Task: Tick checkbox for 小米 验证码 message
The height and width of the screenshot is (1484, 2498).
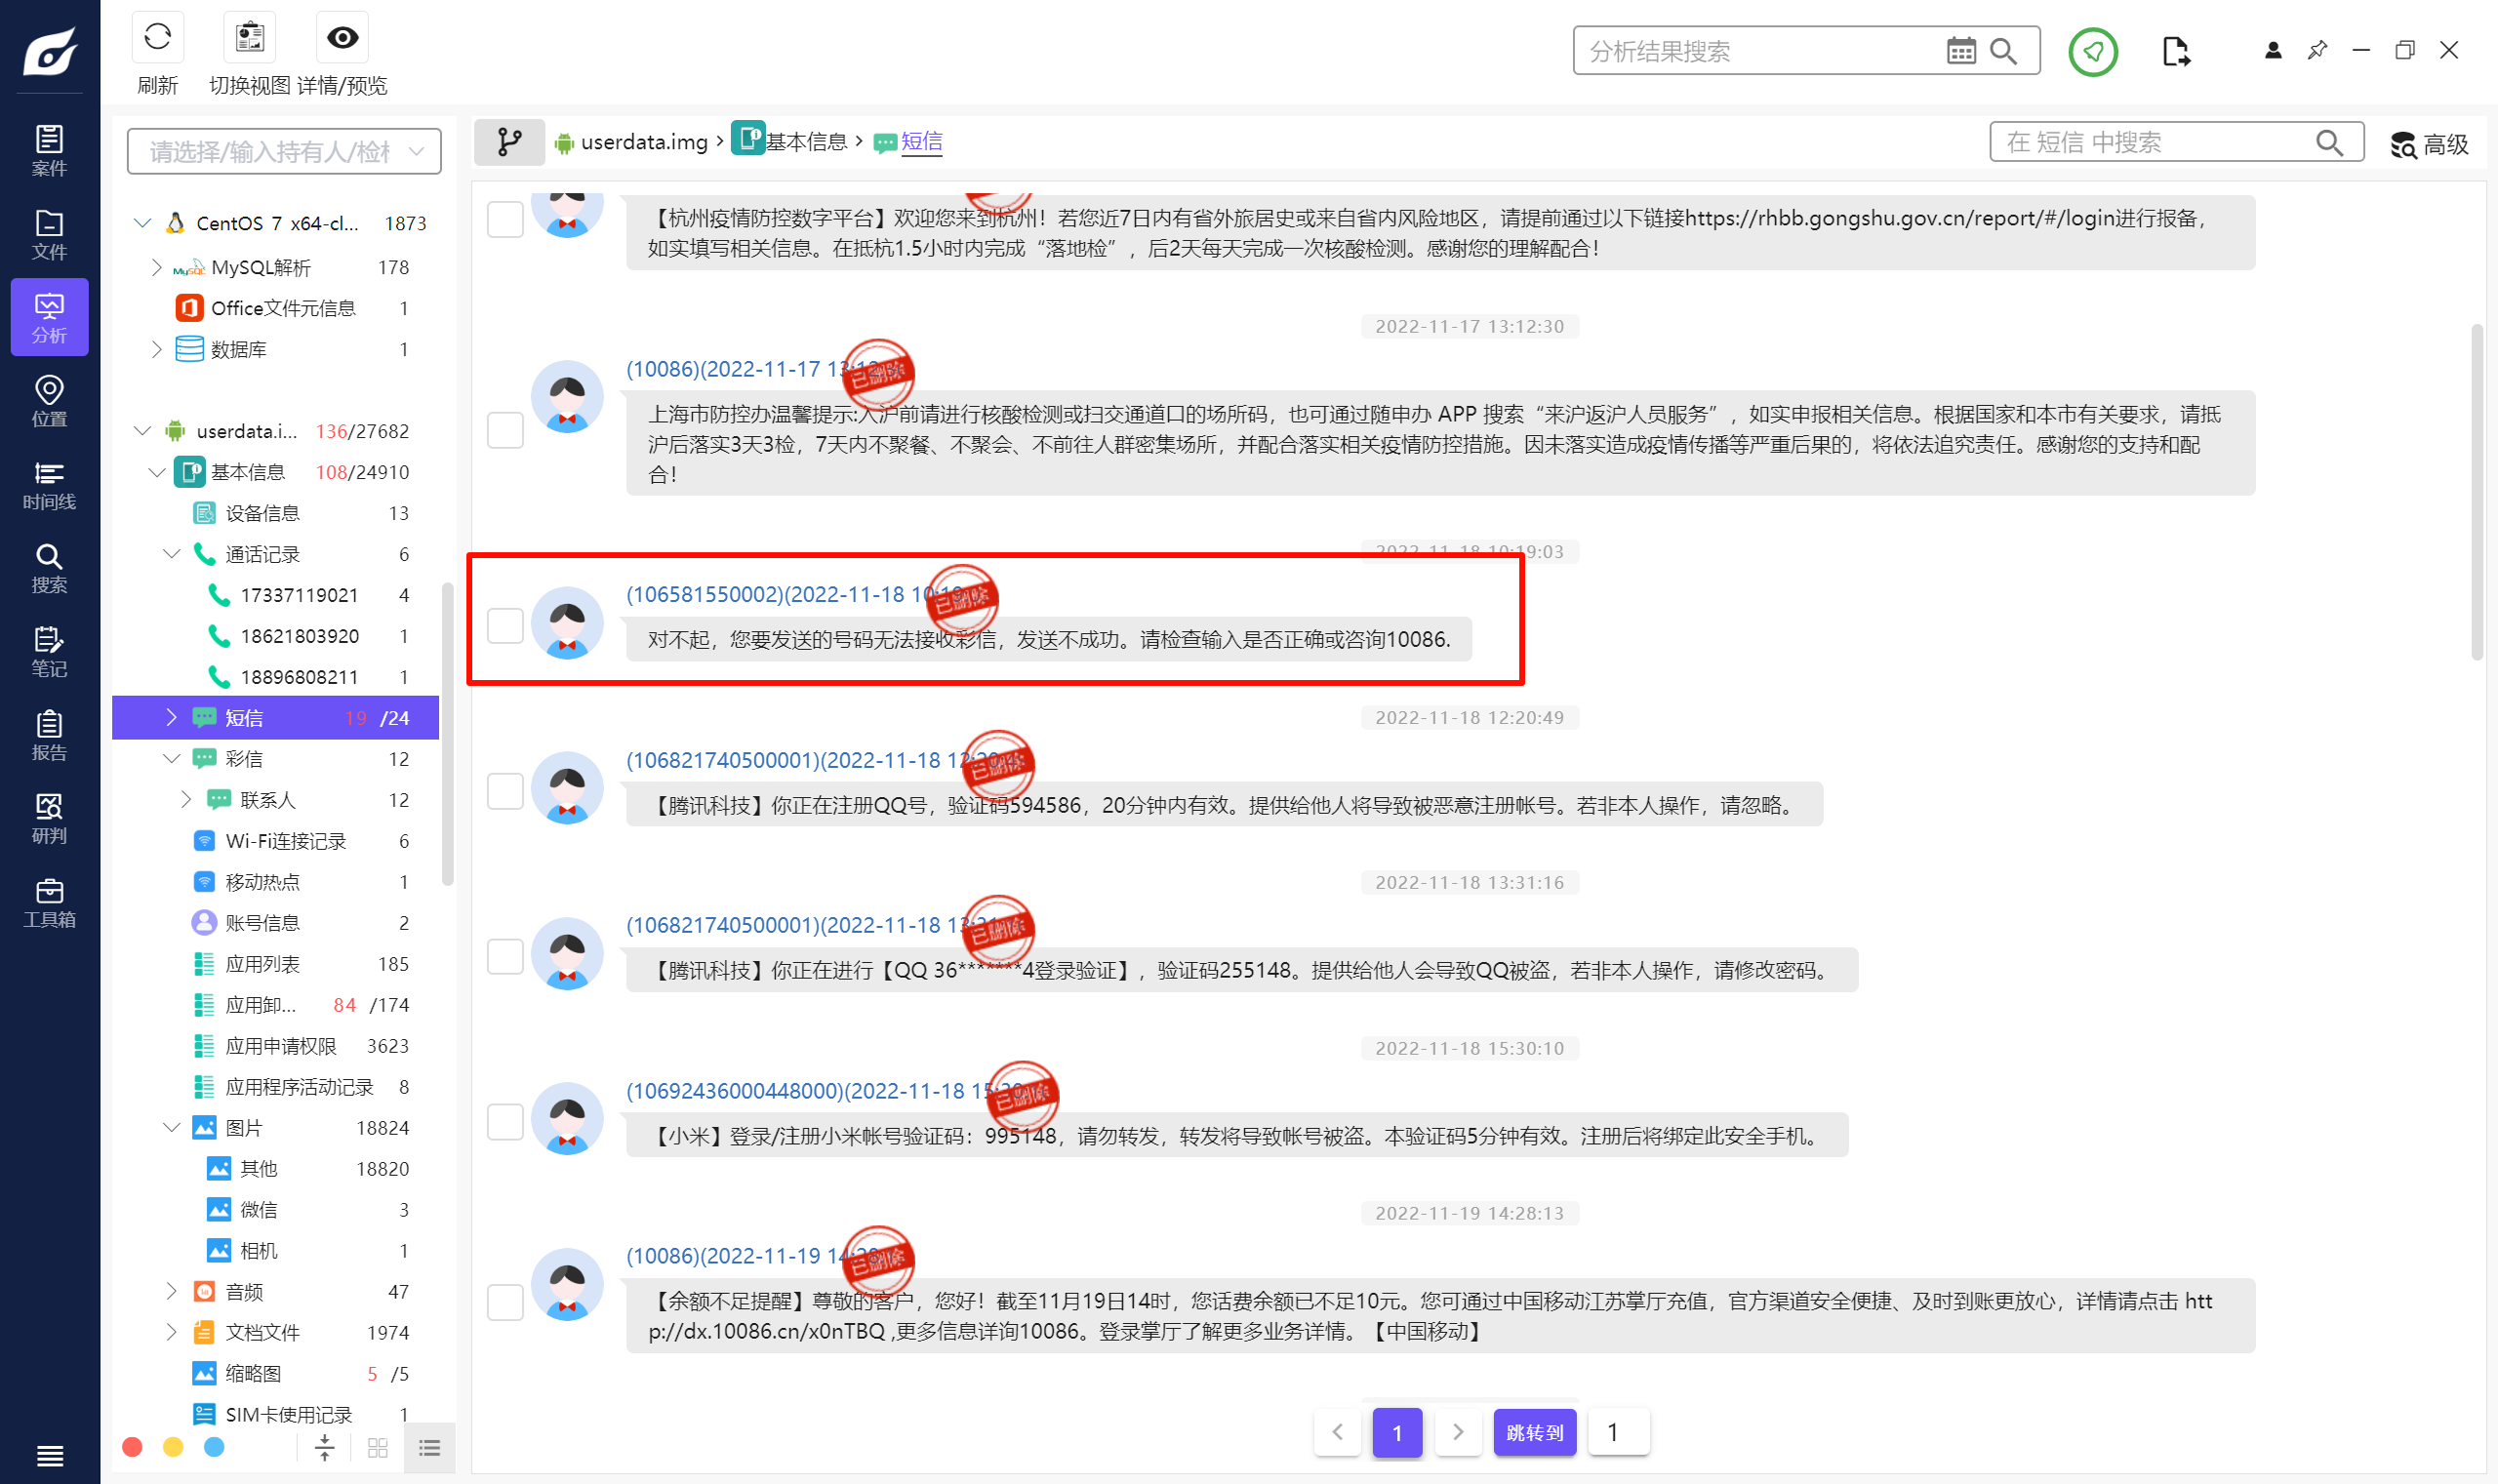Action: click(505, 1122)
